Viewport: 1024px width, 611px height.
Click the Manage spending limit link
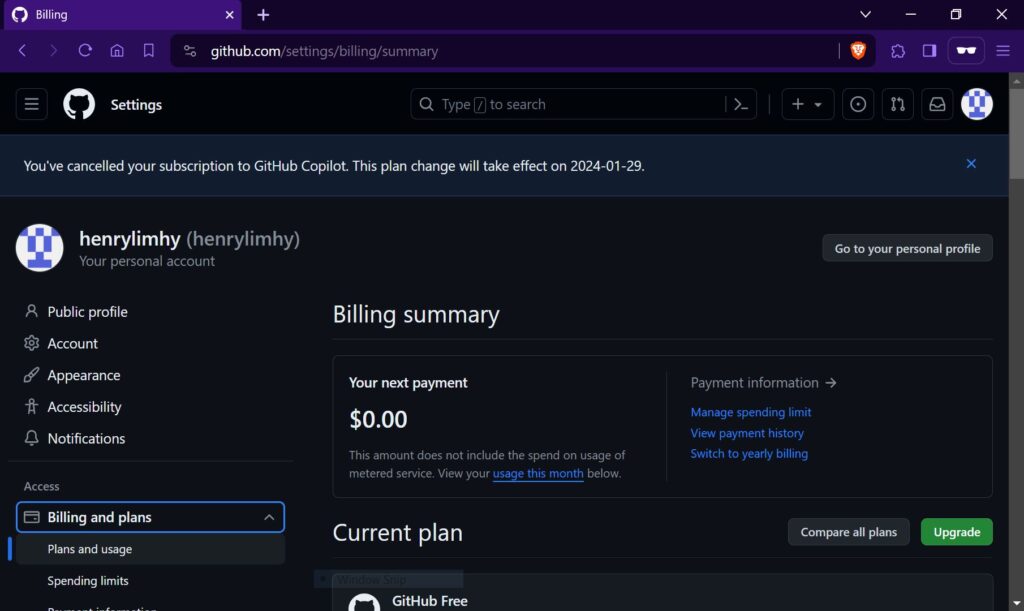pos(750,412)
